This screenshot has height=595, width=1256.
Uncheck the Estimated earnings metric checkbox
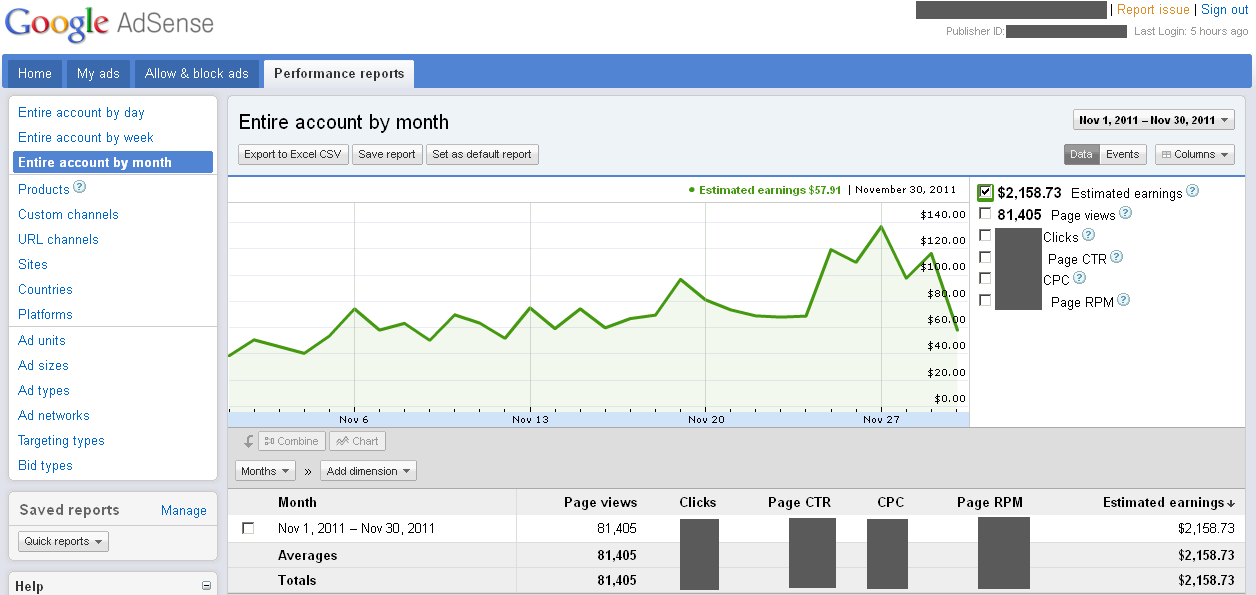coord(986,192)
